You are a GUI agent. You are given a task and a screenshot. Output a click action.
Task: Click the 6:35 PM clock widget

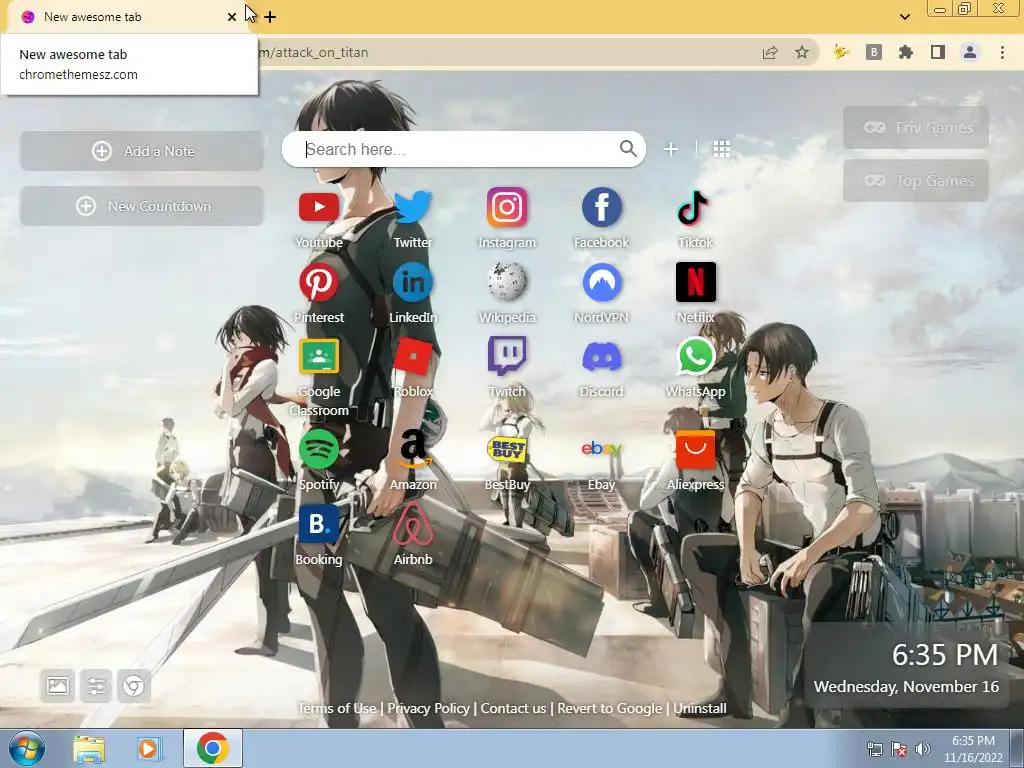pos(945,654)
